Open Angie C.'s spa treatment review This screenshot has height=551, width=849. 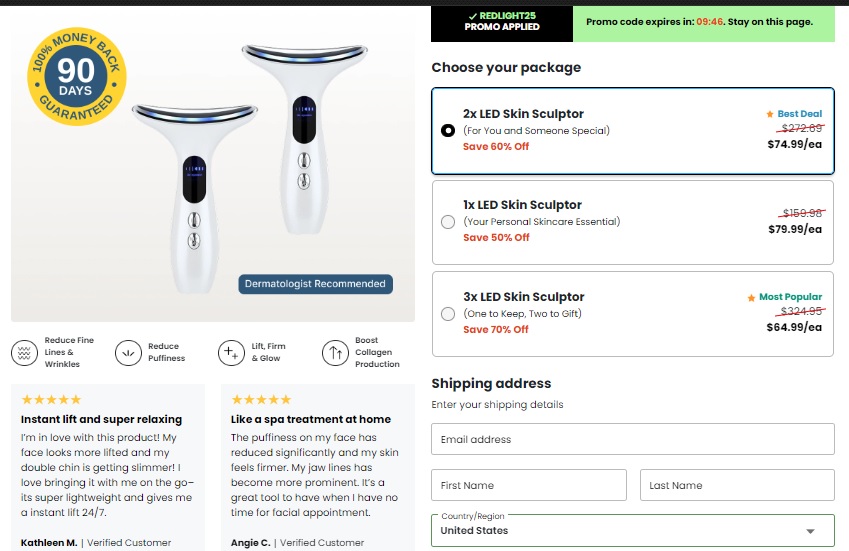(x=317, y=466)
